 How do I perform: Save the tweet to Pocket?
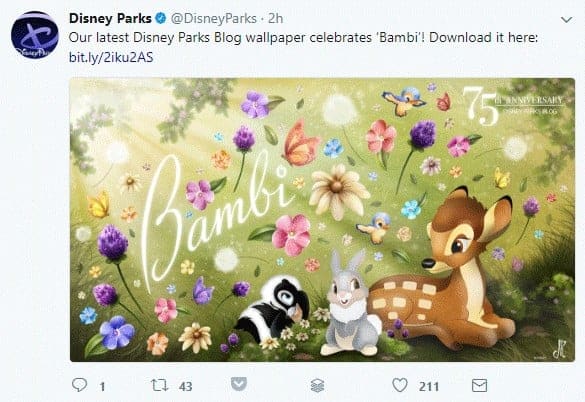point(239,384)
